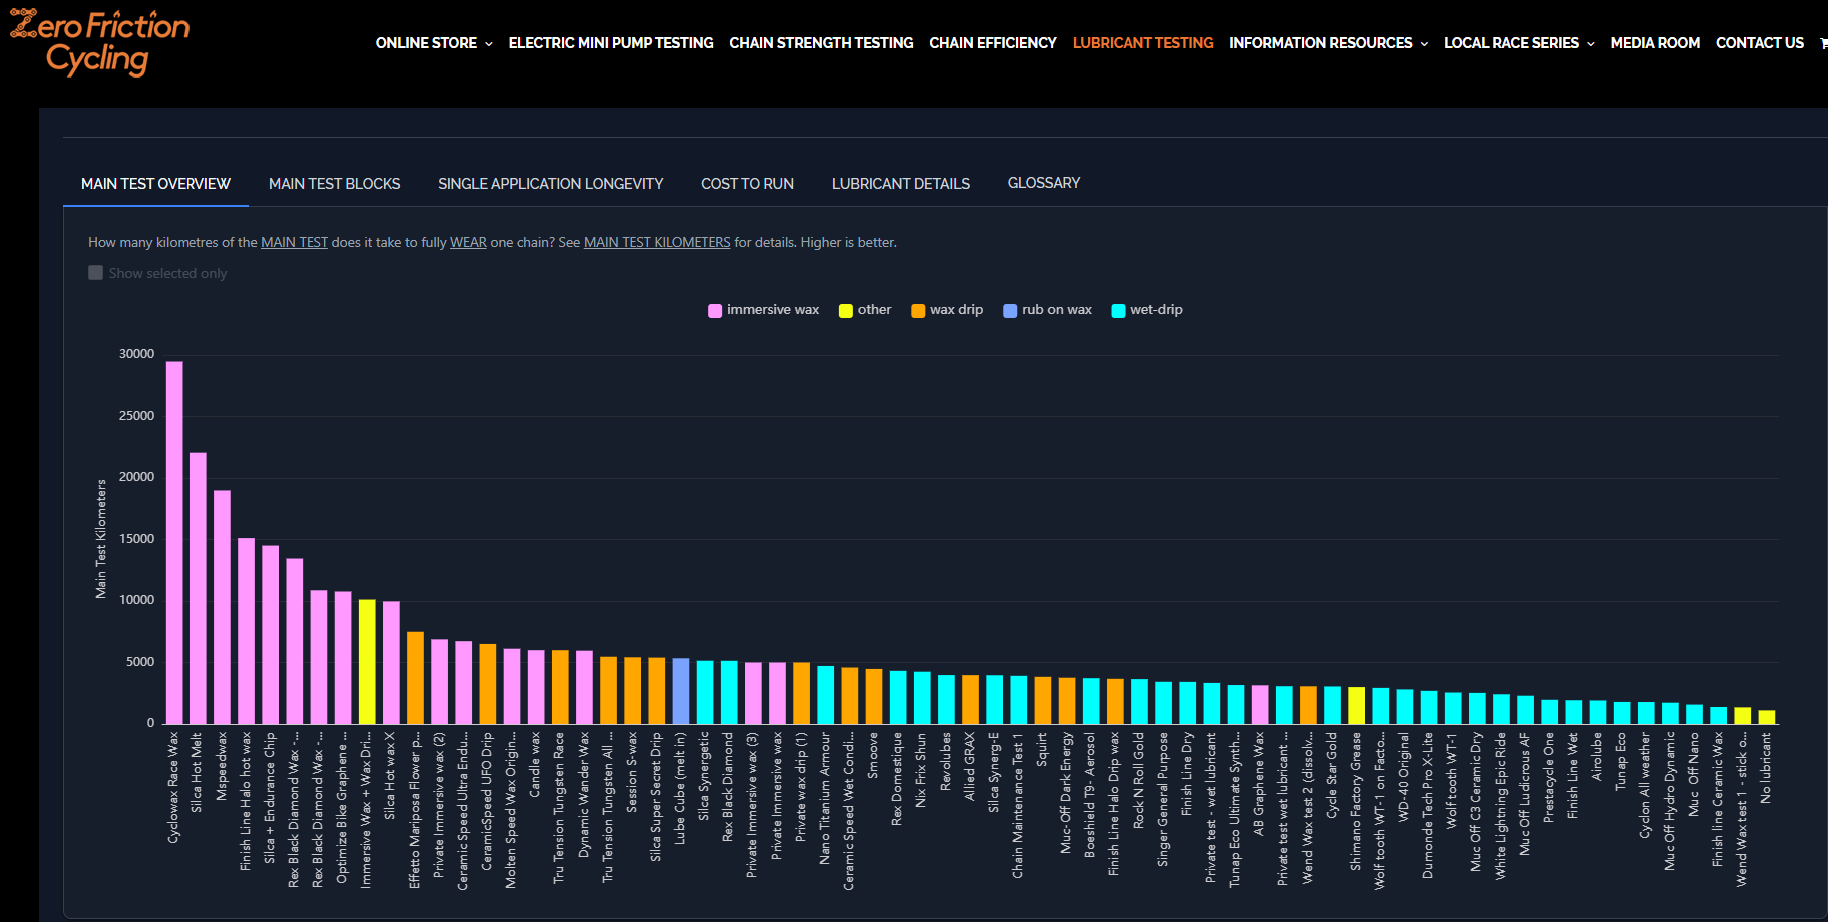Open the MAIN TEST KILOMETERS link
Viewport: 1828px width, 922px height.
pos(657,242)
